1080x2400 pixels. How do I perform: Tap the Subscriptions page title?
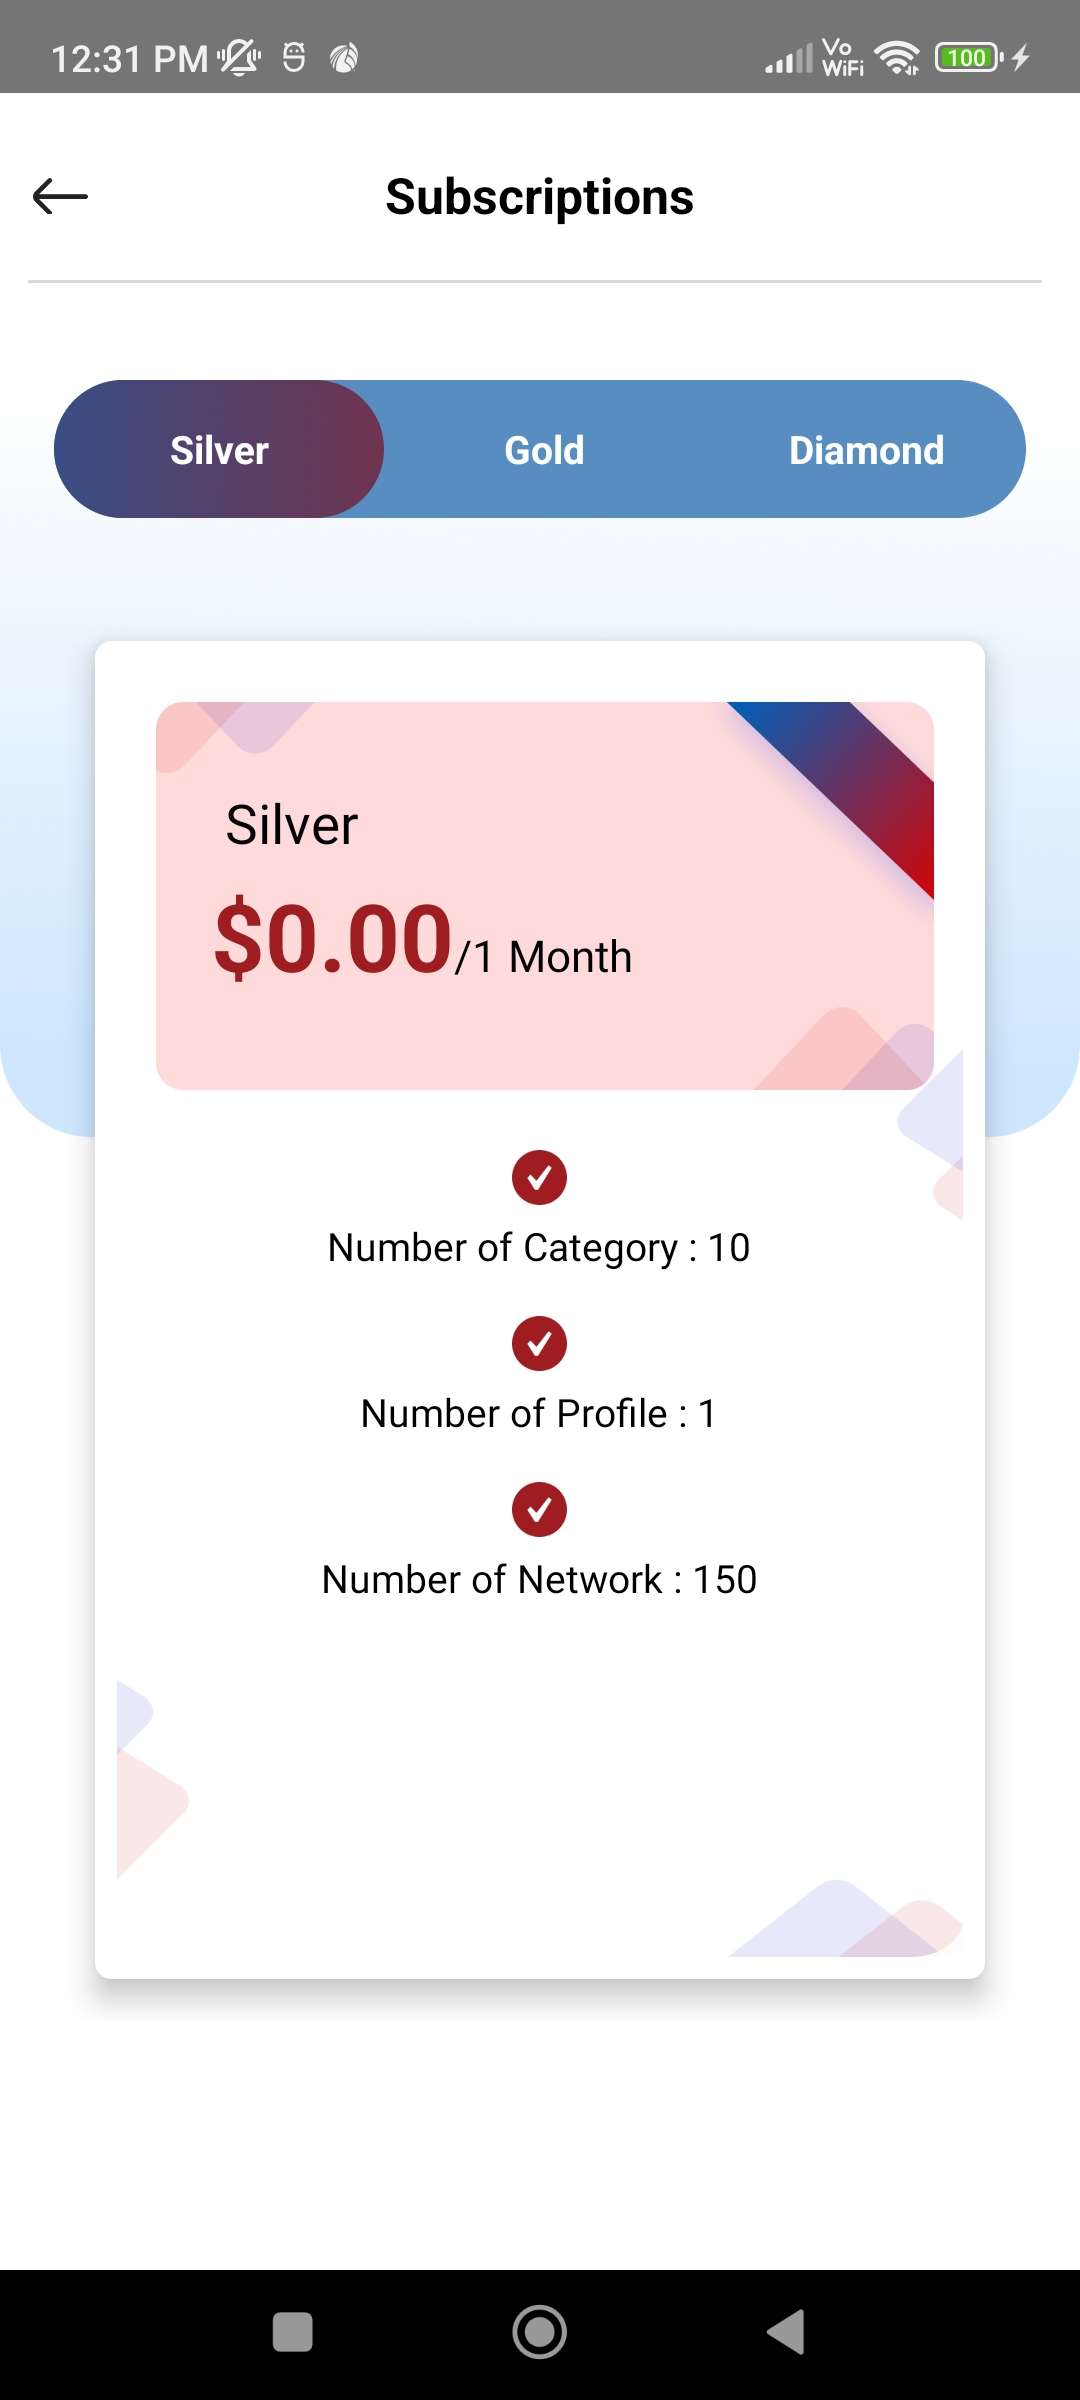[540, 197]
